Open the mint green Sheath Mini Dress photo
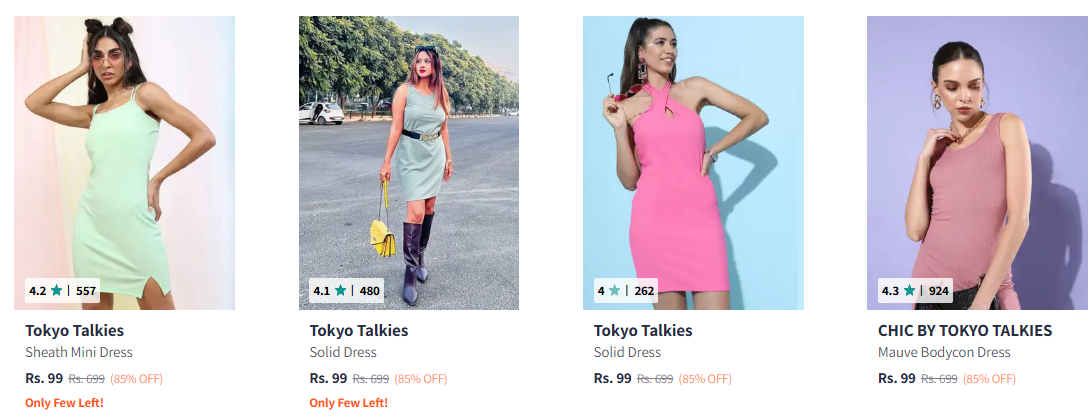This screenshot has height=418, width=1090. pos(124,163)
